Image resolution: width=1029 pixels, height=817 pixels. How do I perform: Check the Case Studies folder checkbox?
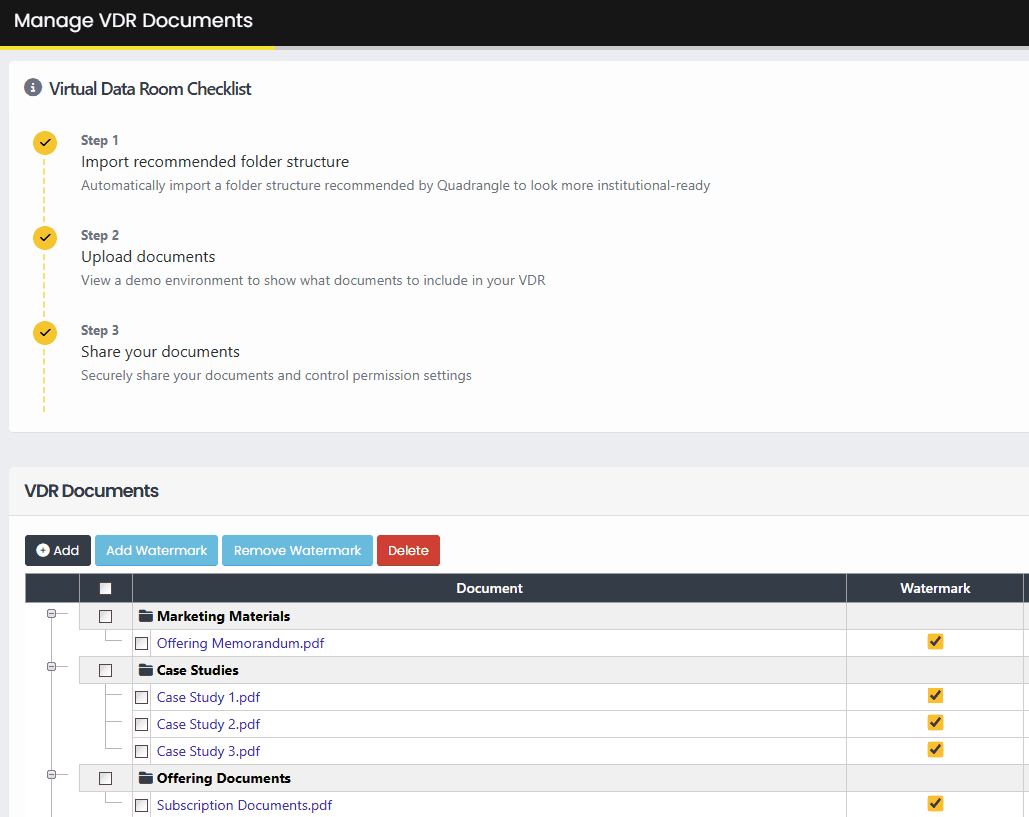click(106, 670)
